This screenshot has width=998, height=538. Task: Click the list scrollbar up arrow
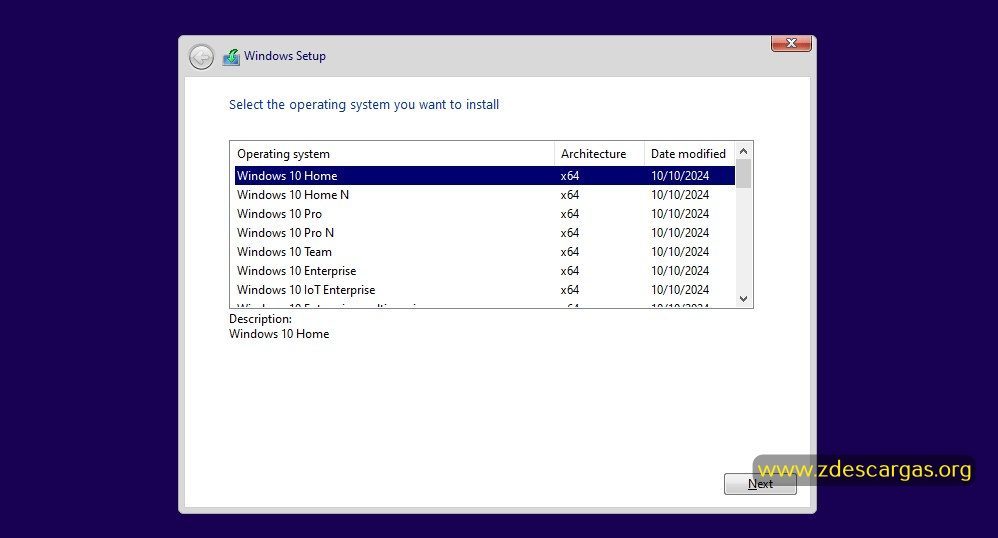[x=743, y=151]
